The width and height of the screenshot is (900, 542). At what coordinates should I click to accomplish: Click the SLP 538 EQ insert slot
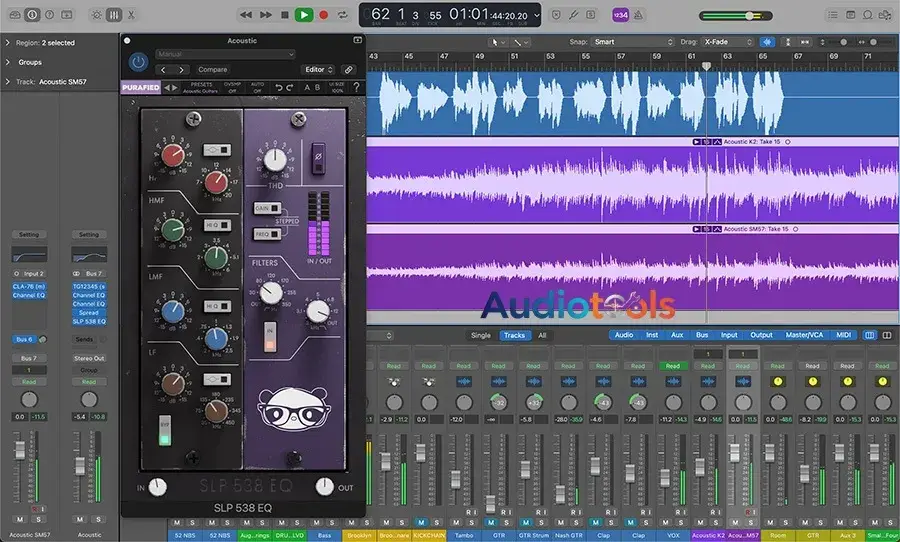point(89,322)
